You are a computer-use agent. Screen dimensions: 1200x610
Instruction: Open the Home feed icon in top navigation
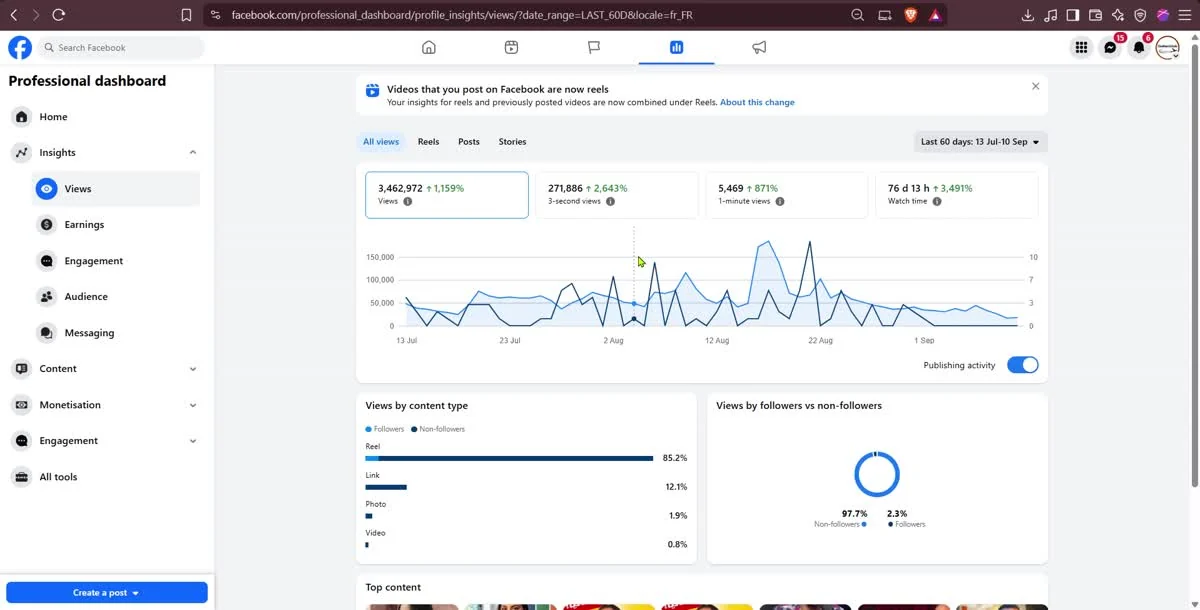(429, 47)
